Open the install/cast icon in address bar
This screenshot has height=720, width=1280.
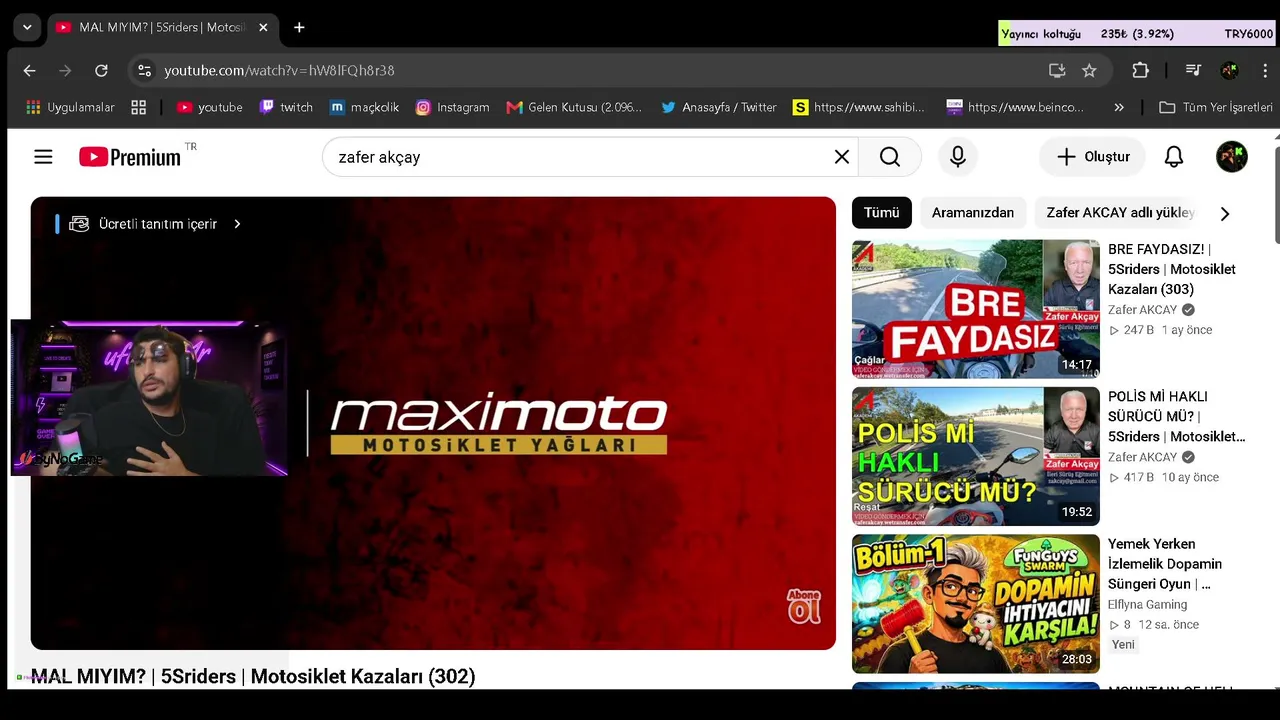point(1057,70)
